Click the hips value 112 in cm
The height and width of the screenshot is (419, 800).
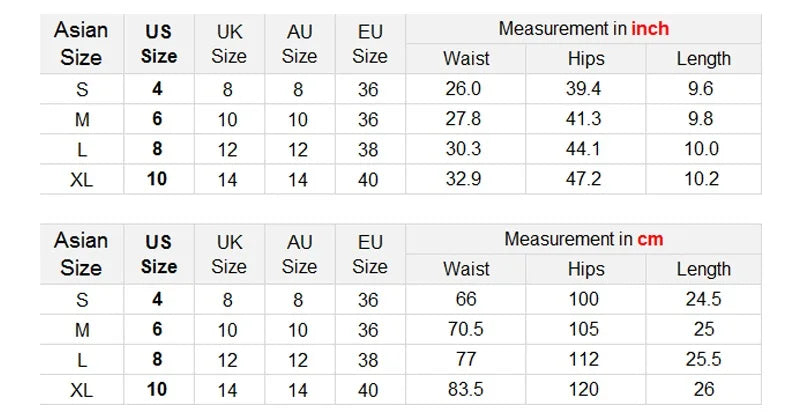tap(584, 359)
